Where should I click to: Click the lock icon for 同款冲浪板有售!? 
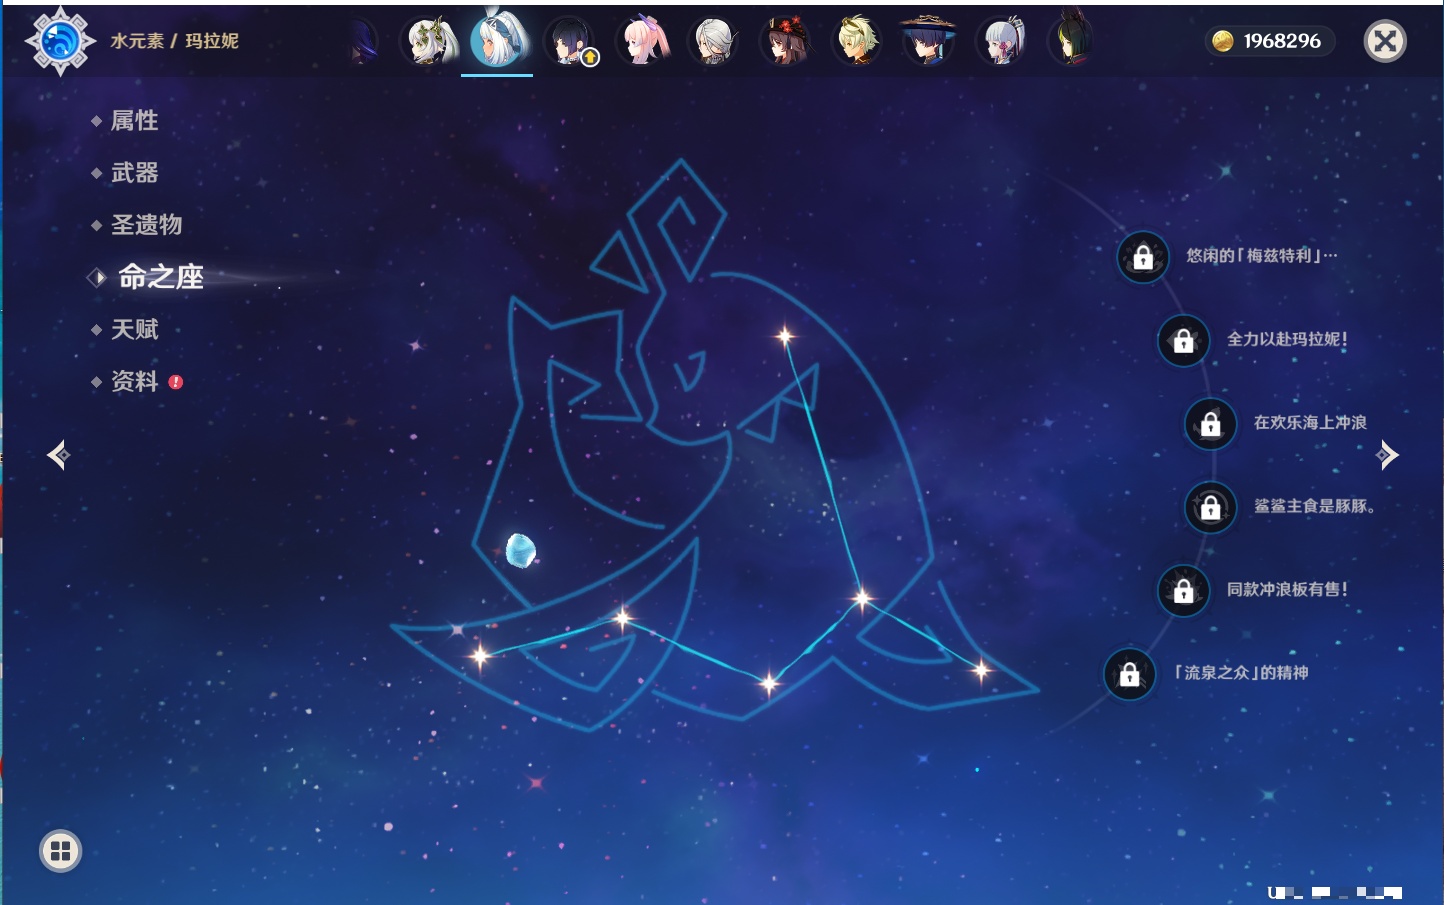pyautogui.click(x=1183, y=590)
